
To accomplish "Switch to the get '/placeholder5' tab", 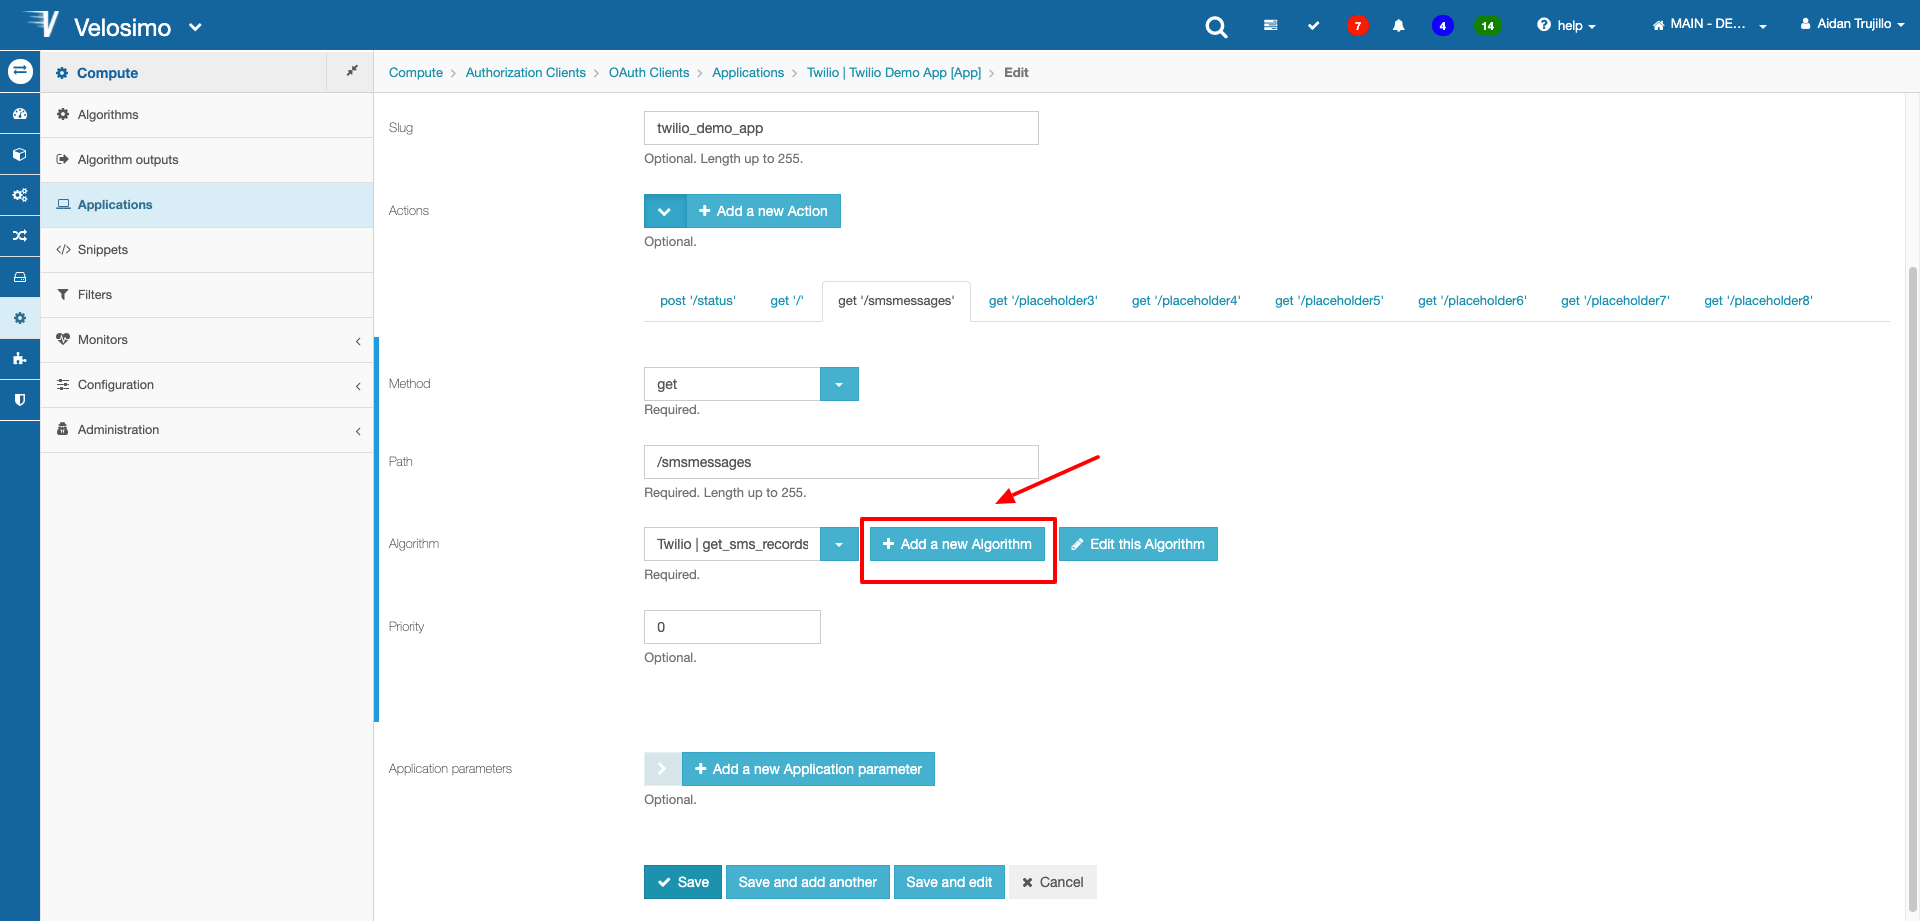I will click(x=1329, y=301).
